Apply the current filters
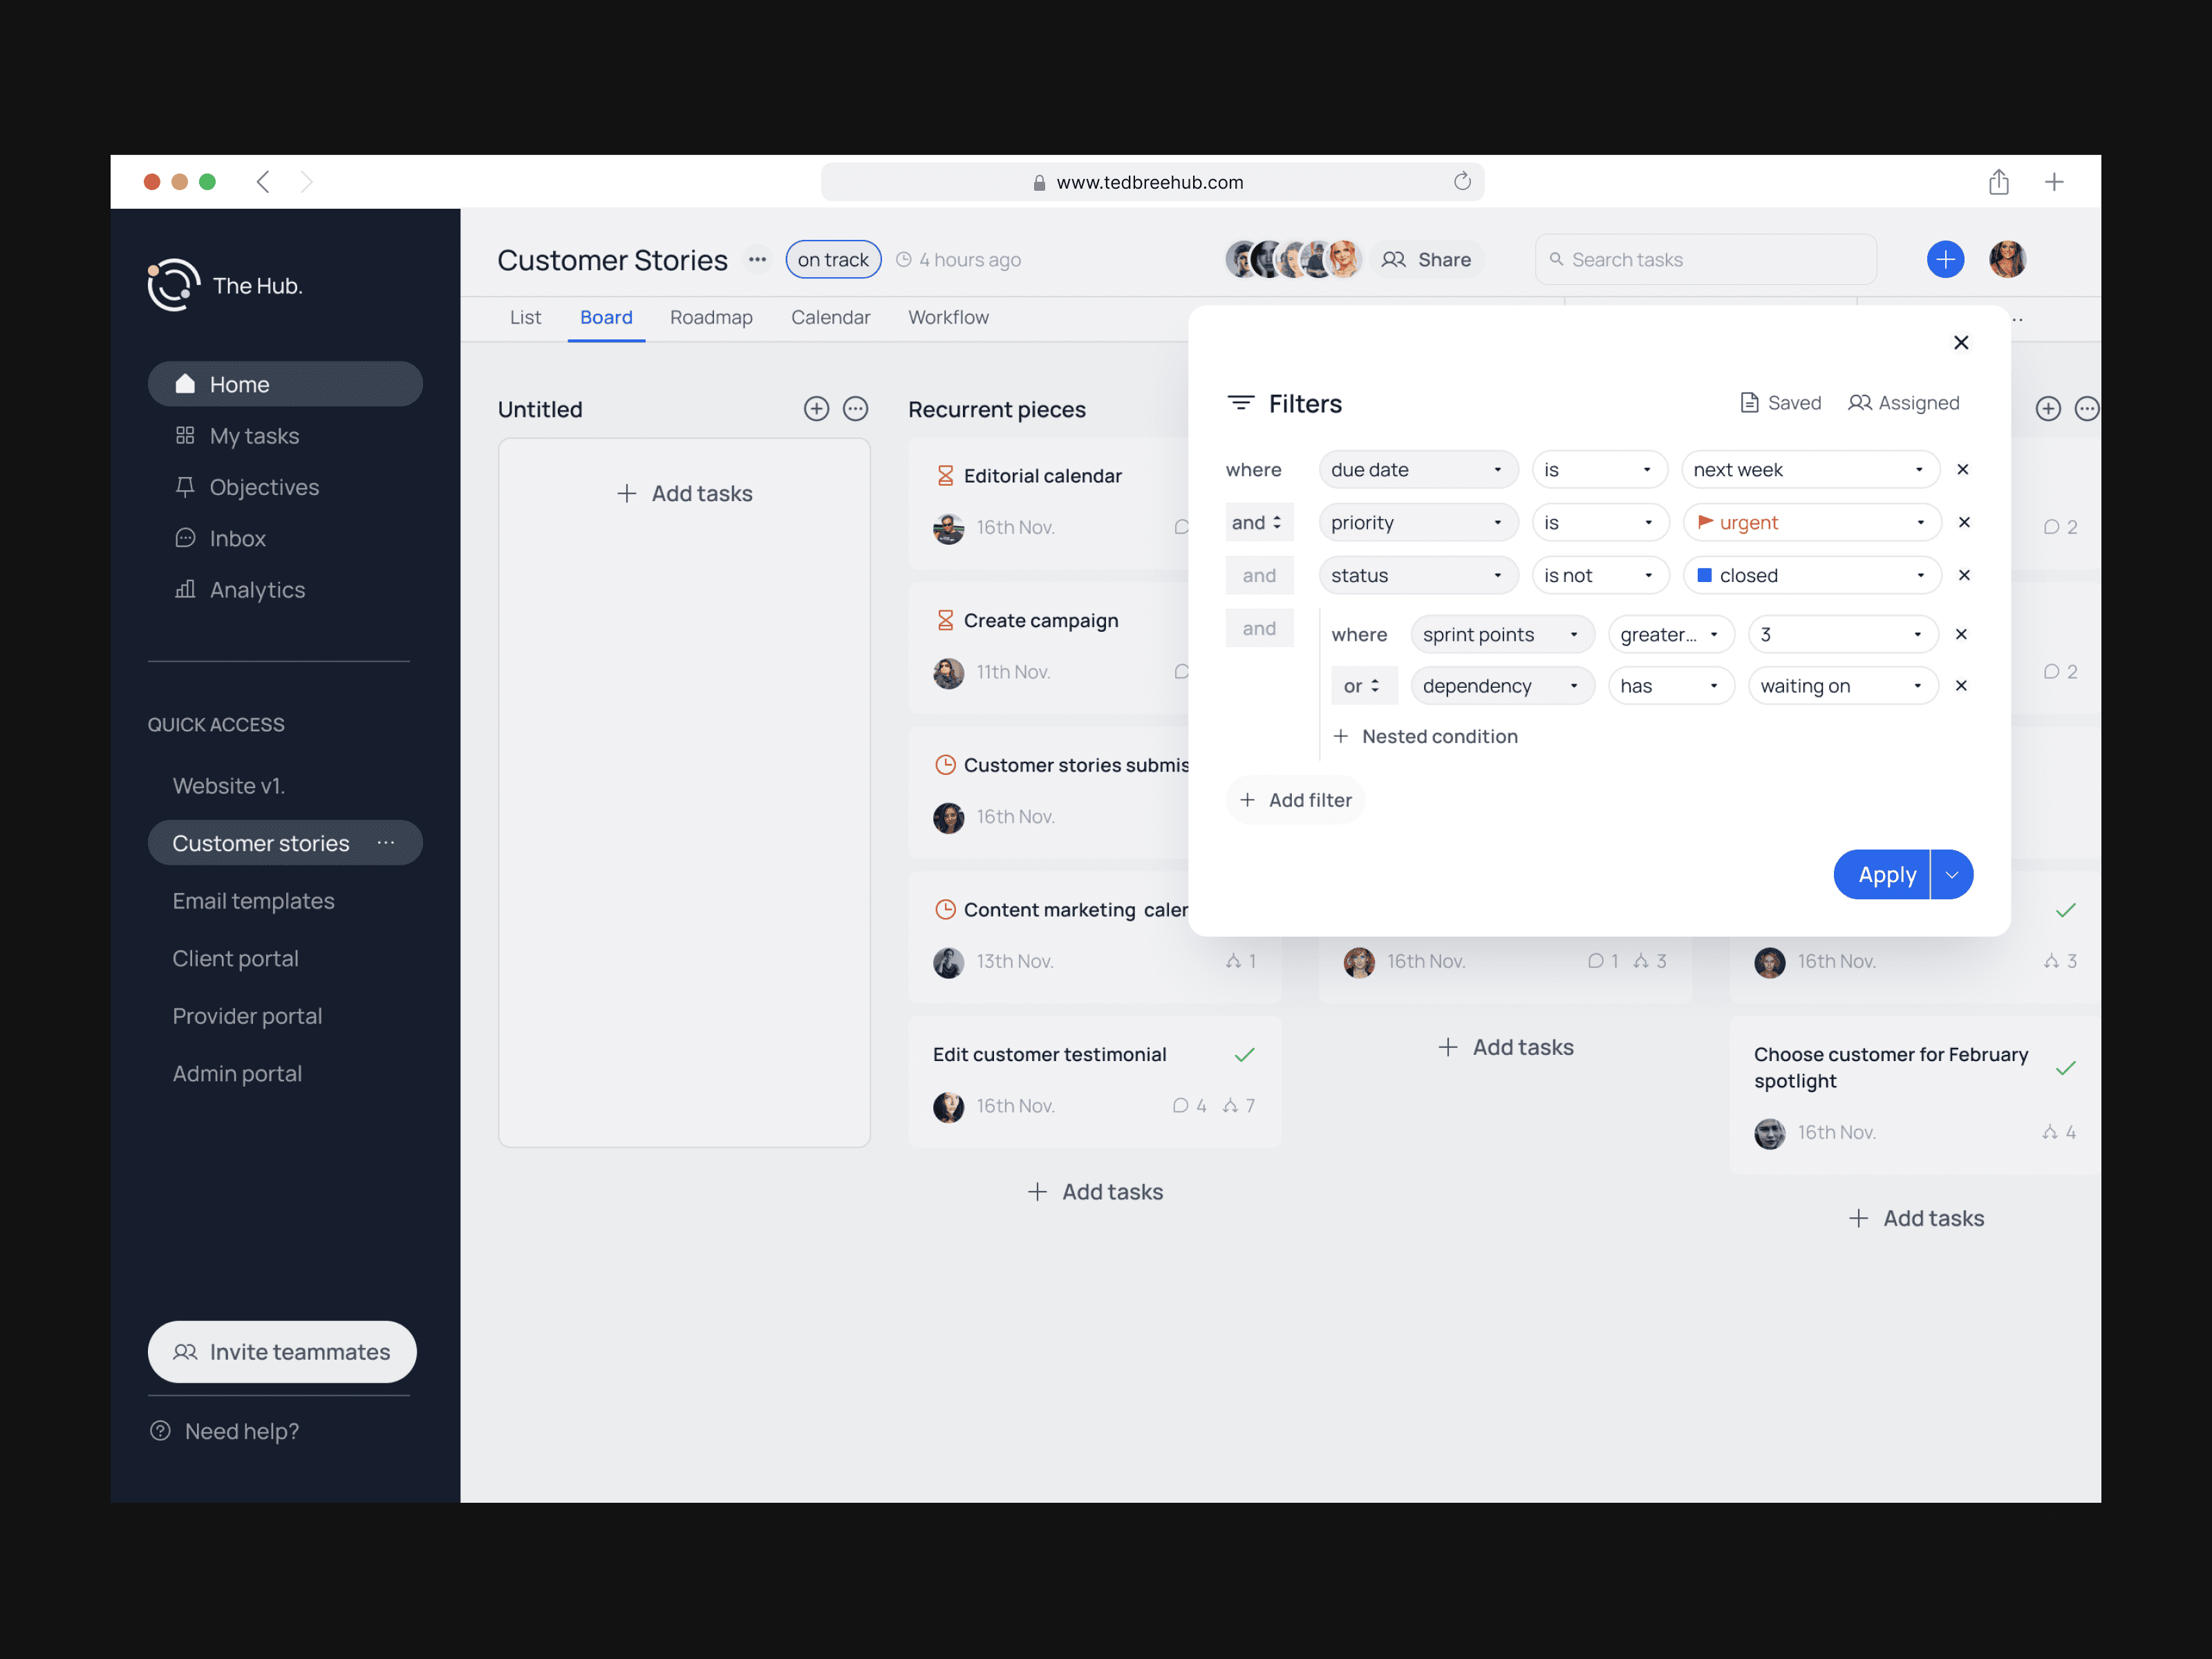 (x=1886, y=873)
